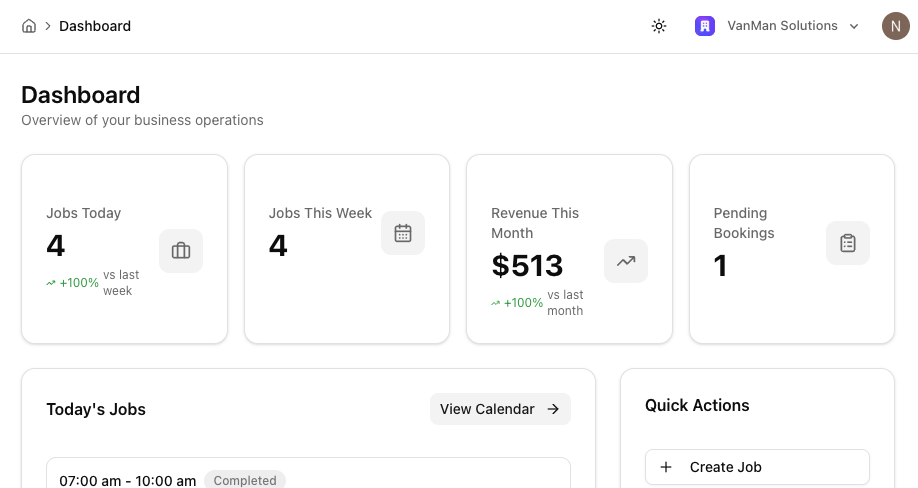
Task: Select the Dashboard breadcrumb item
Action: pyautogui.click(x=95, y=26)
